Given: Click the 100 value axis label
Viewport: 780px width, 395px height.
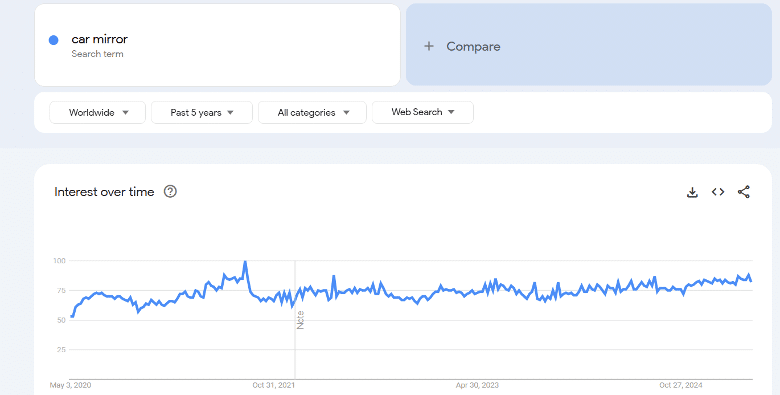Looking at the screenshot, I should tap(59, 261).
